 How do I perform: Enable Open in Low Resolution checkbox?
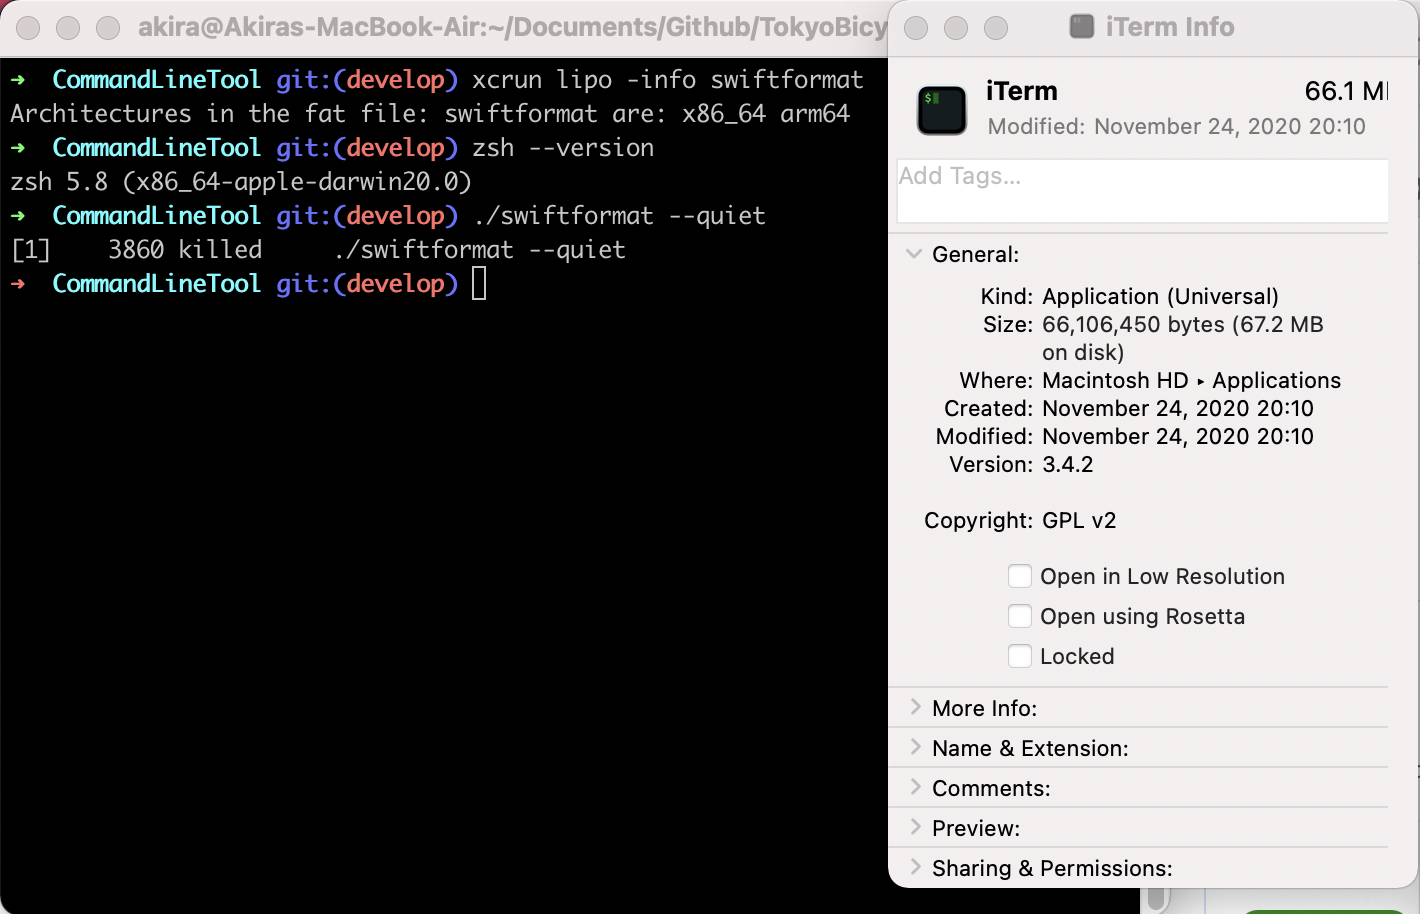[x=1020, y=576]
